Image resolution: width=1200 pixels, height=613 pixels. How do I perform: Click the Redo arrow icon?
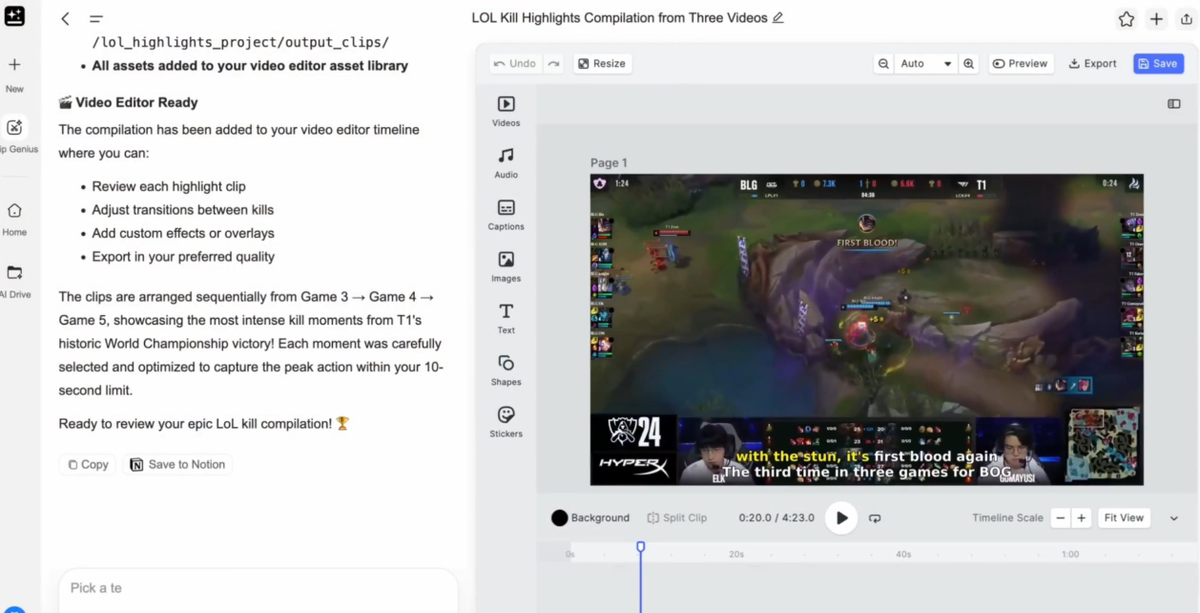[x=554, y=63]
